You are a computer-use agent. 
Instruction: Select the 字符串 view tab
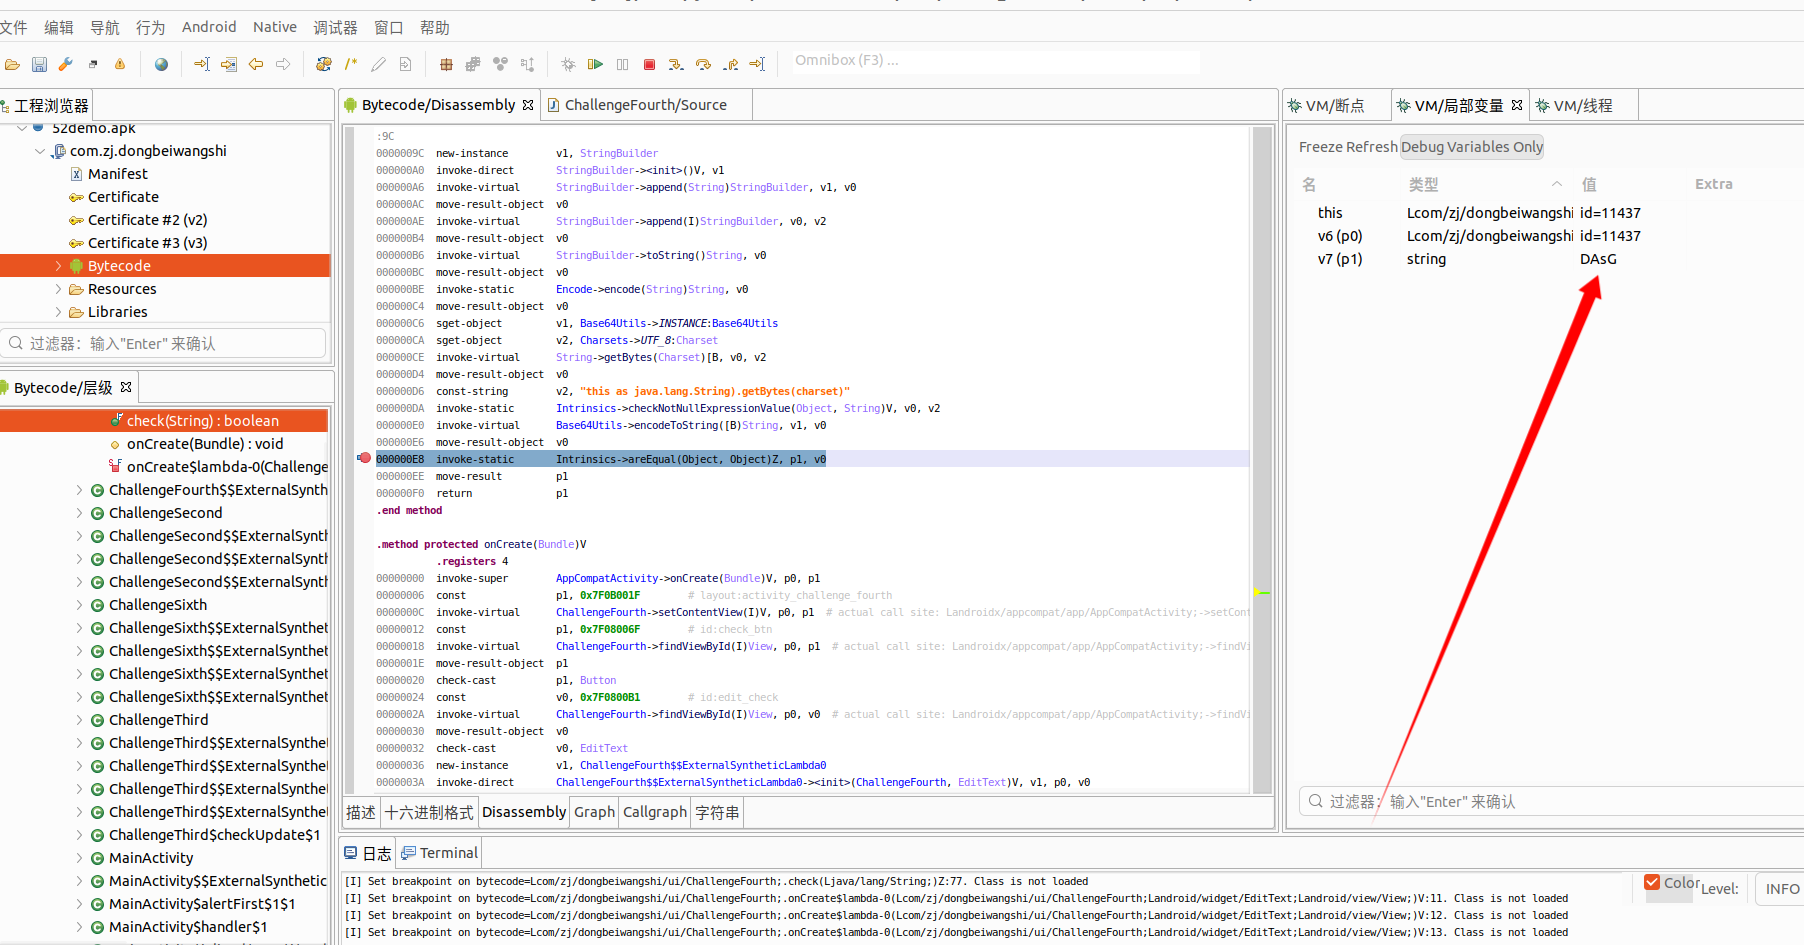click(x=717, y=812)
